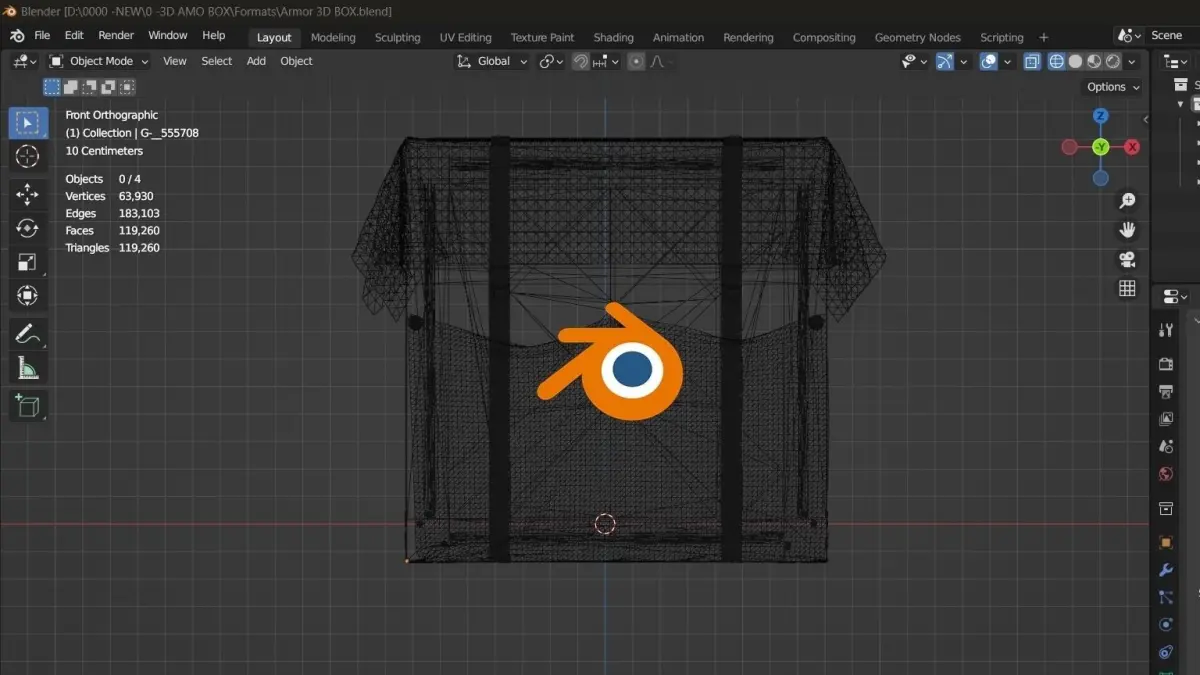
Task: Open the object visibility selectability dropdown
Action: pyautogui.click(x=914, y=61)
